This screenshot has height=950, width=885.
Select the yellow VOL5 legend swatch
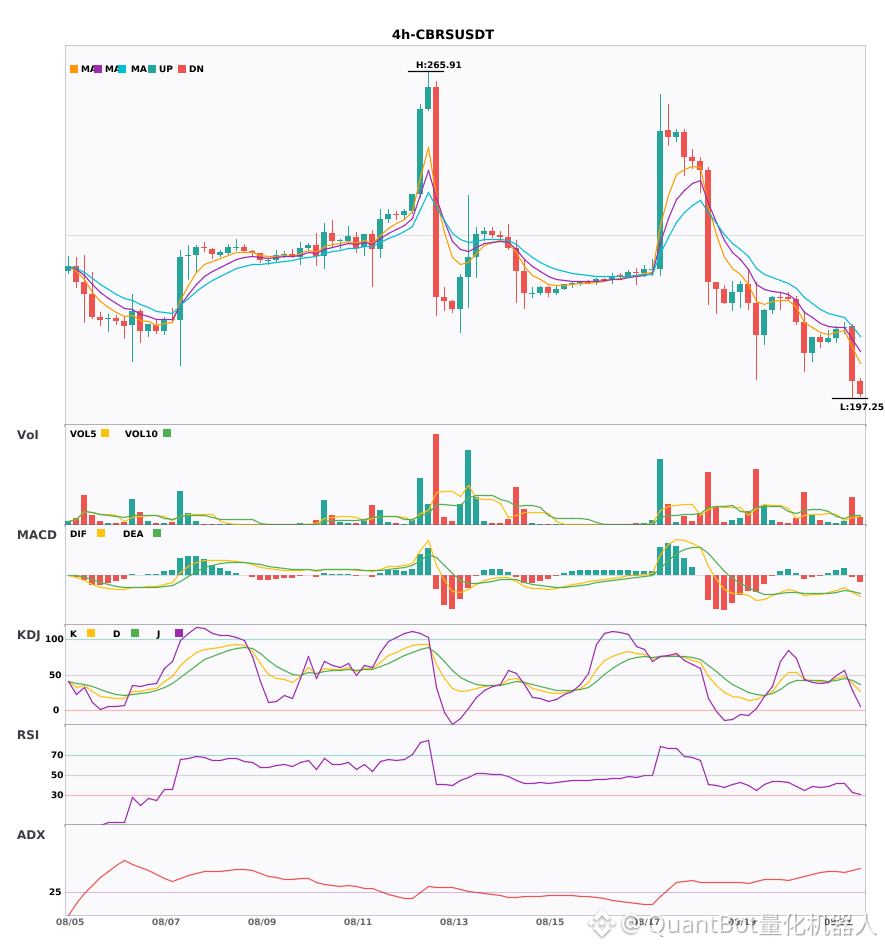tap(105, 433)
